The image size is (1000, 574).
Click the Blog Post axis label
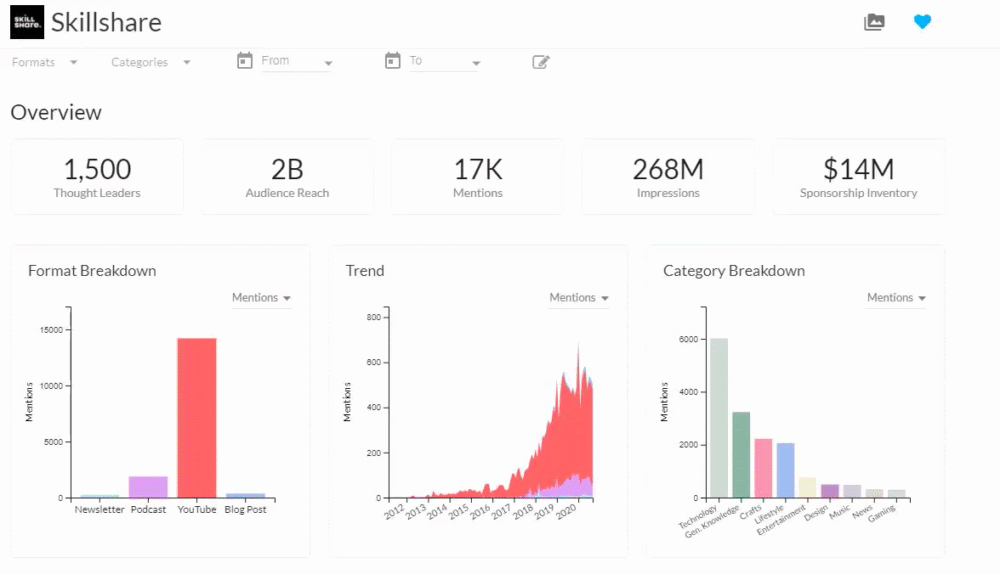246,509
